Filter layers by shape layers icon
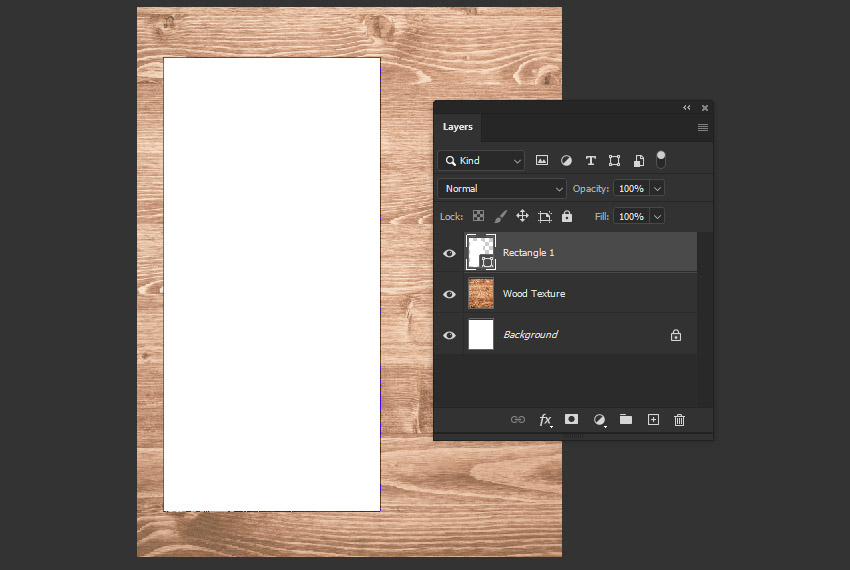This screenshot has height=570, width=850. tap(614, 161)
